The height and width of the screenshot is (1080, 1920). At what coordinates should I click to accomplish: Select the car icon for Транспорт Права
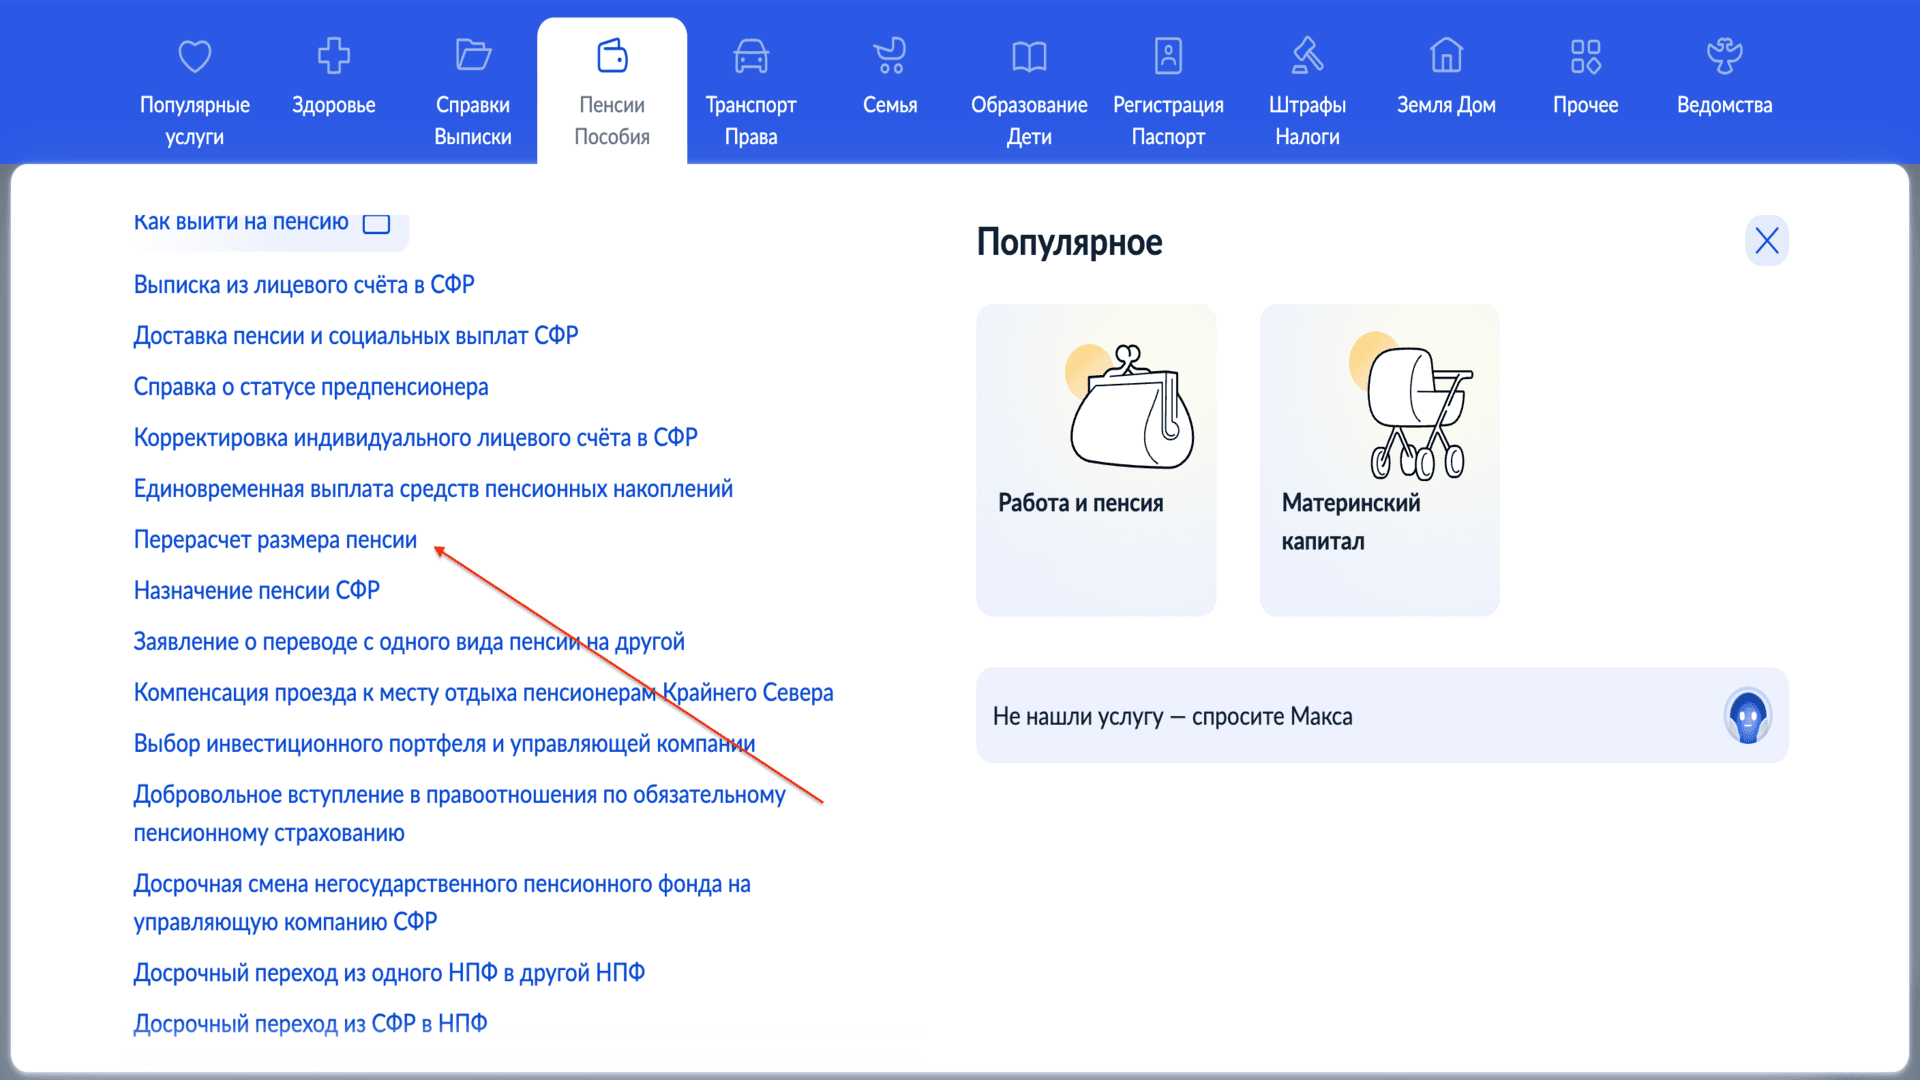point(750,56)
